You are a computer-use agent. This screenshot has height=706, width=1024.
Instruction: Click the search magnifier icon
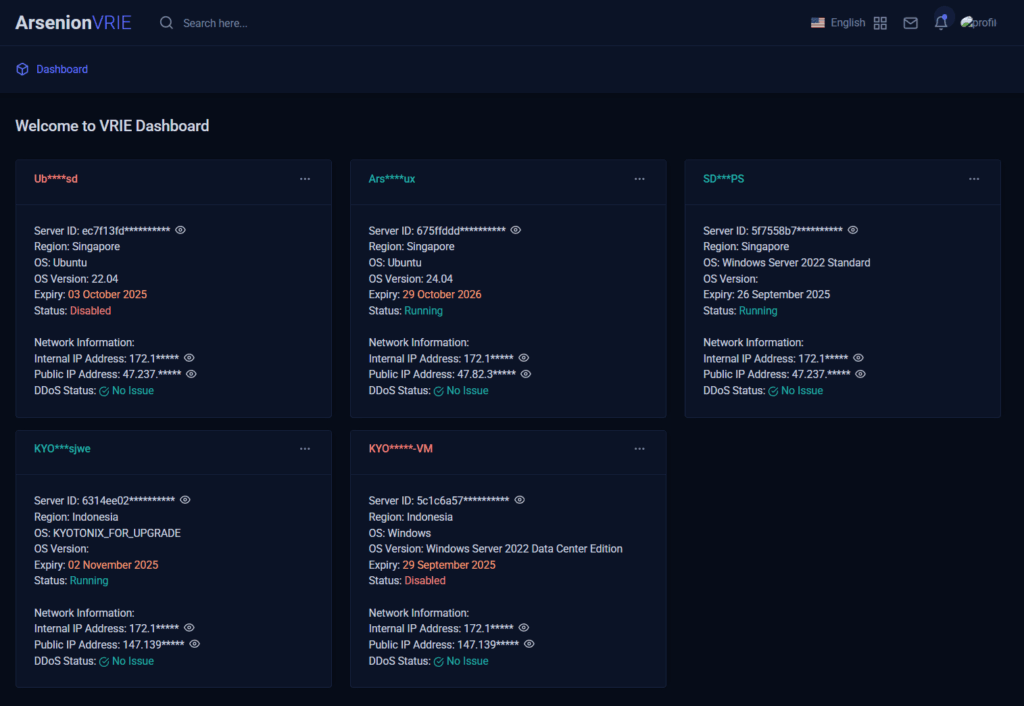(166, 23)
